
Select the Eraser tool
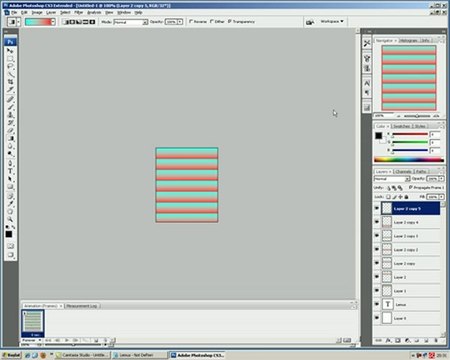pyautogui.click(x=10, y=131)
